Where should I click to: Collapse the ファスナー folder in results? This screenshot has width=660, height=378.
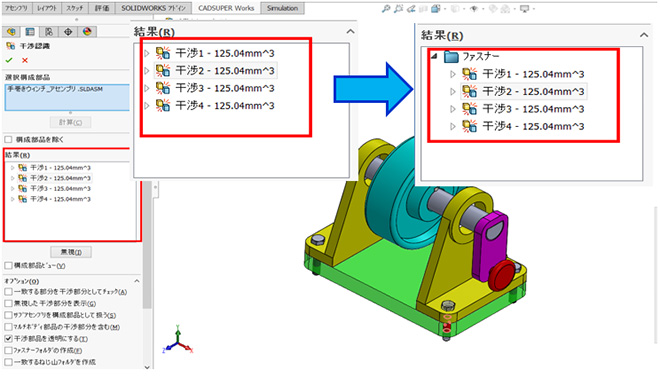(x=434, y=56)
